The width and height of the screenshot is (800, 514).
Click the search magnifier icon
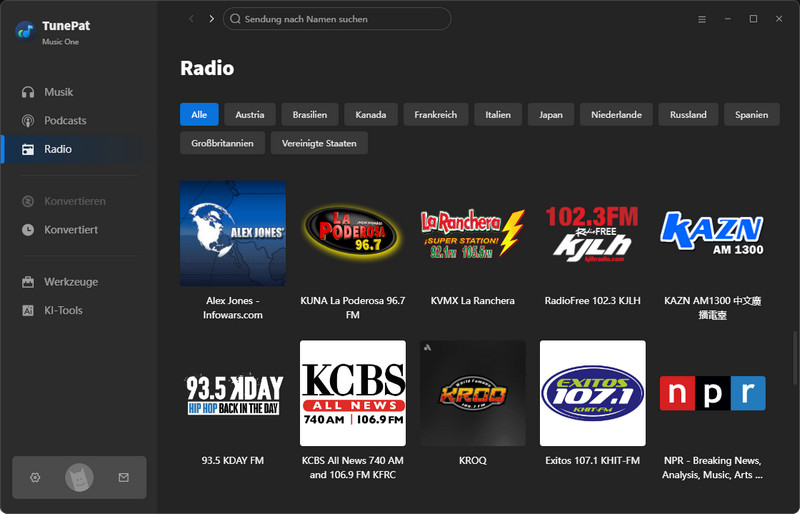[235, 19]
